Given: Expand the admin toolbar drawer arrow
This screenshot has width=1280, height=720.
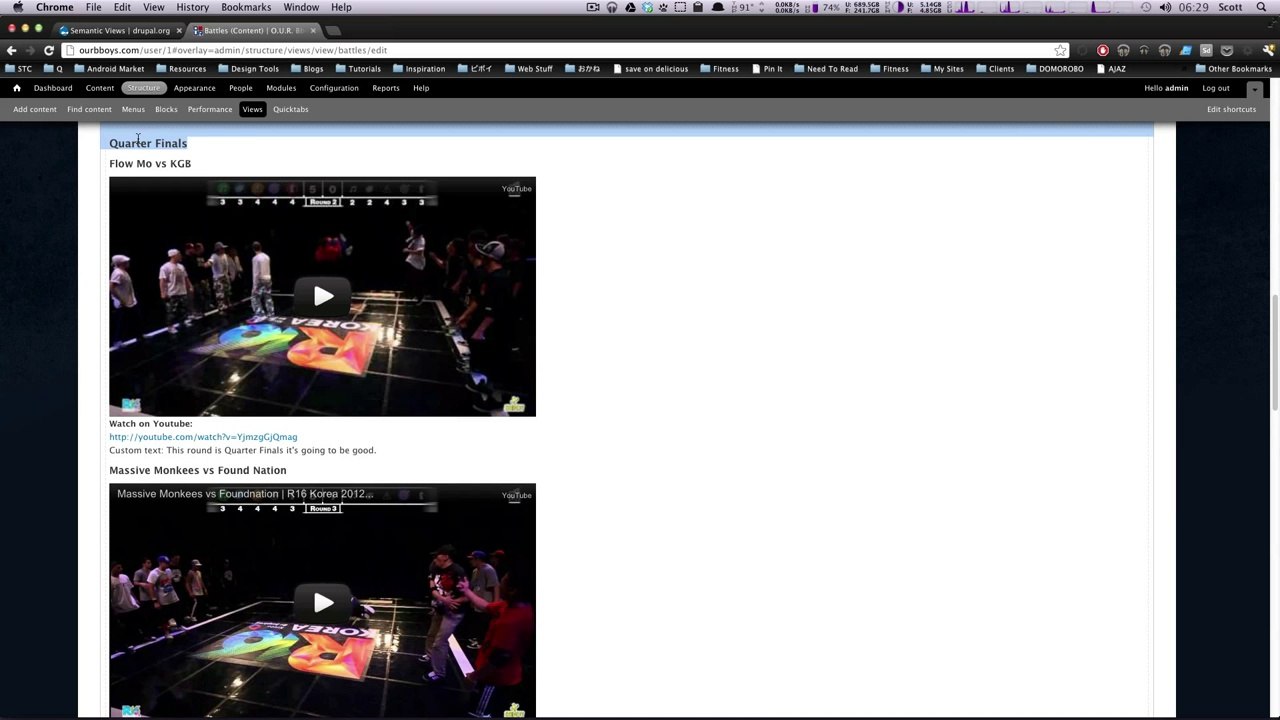Looking at the screenshot, I should click(1255, 89).
